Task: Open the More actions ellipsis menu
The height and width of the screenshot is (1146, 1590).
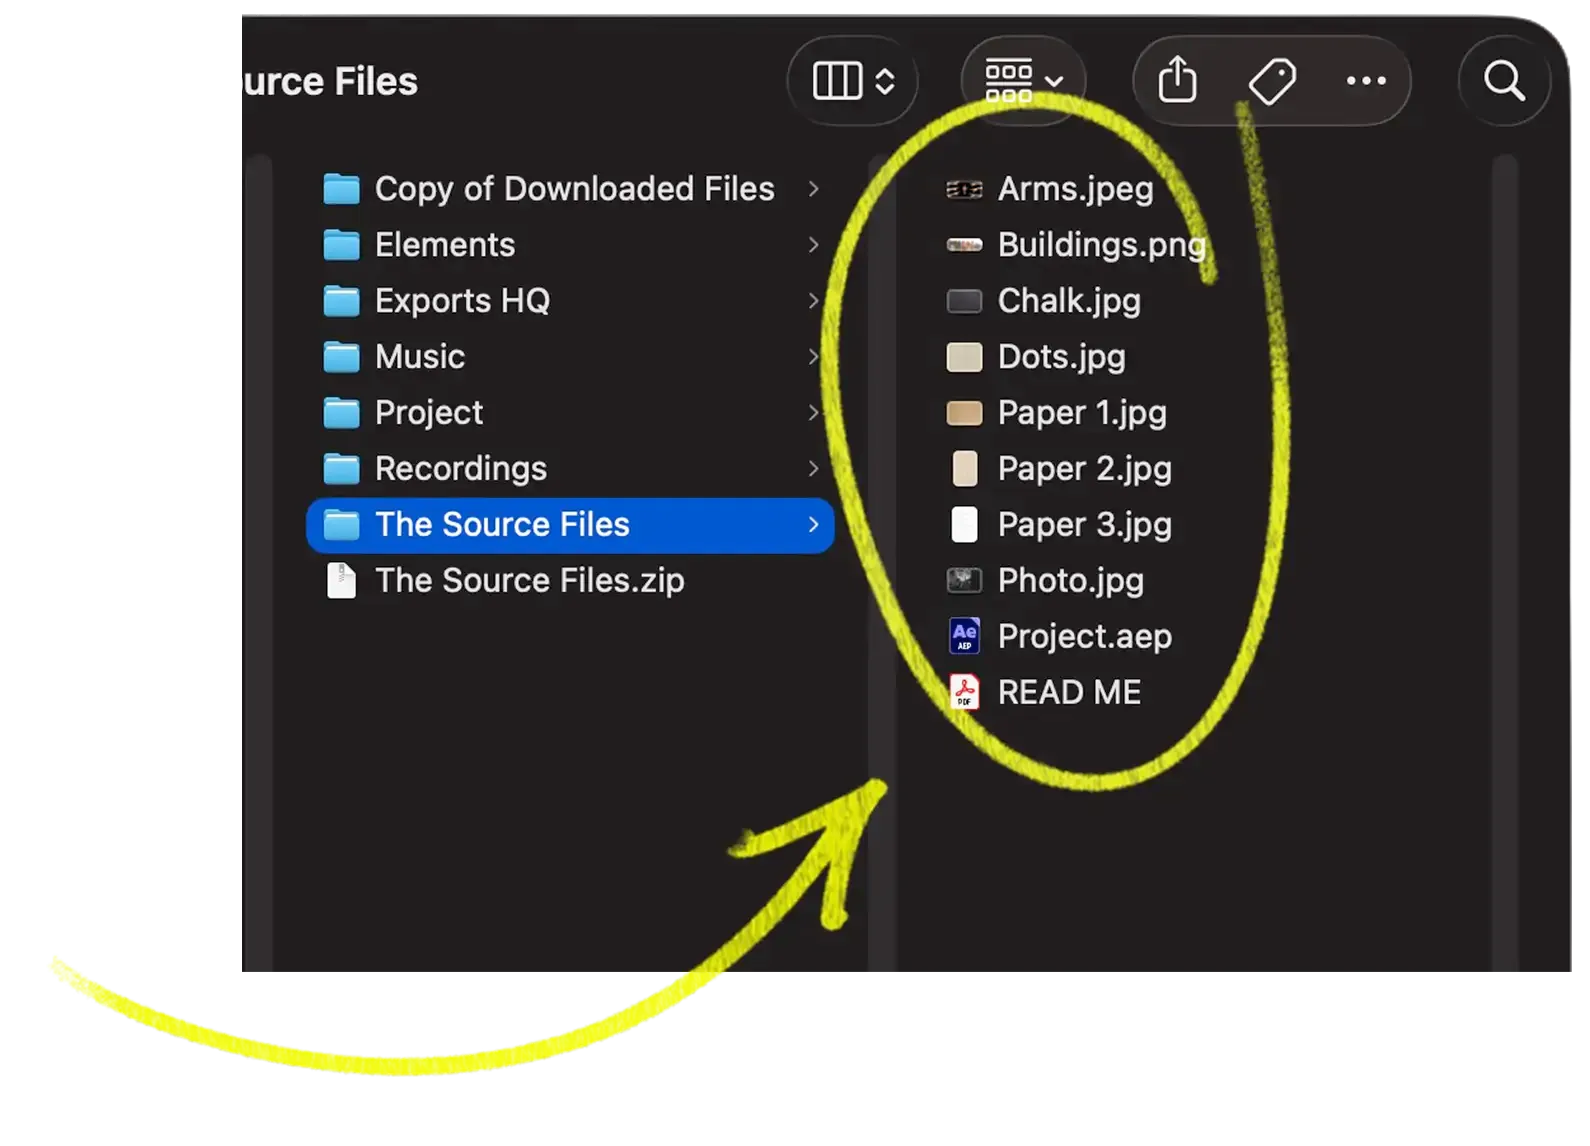Action: coord(1366,80)
